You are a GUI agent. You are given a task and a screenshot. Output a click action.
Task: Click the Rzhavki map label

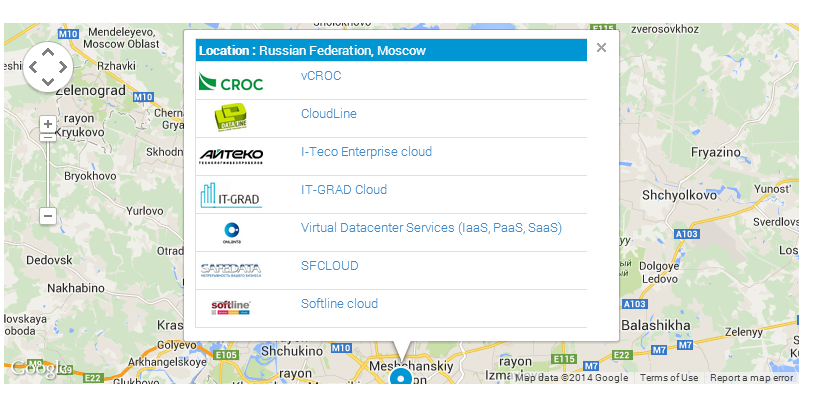click(116, 66)
